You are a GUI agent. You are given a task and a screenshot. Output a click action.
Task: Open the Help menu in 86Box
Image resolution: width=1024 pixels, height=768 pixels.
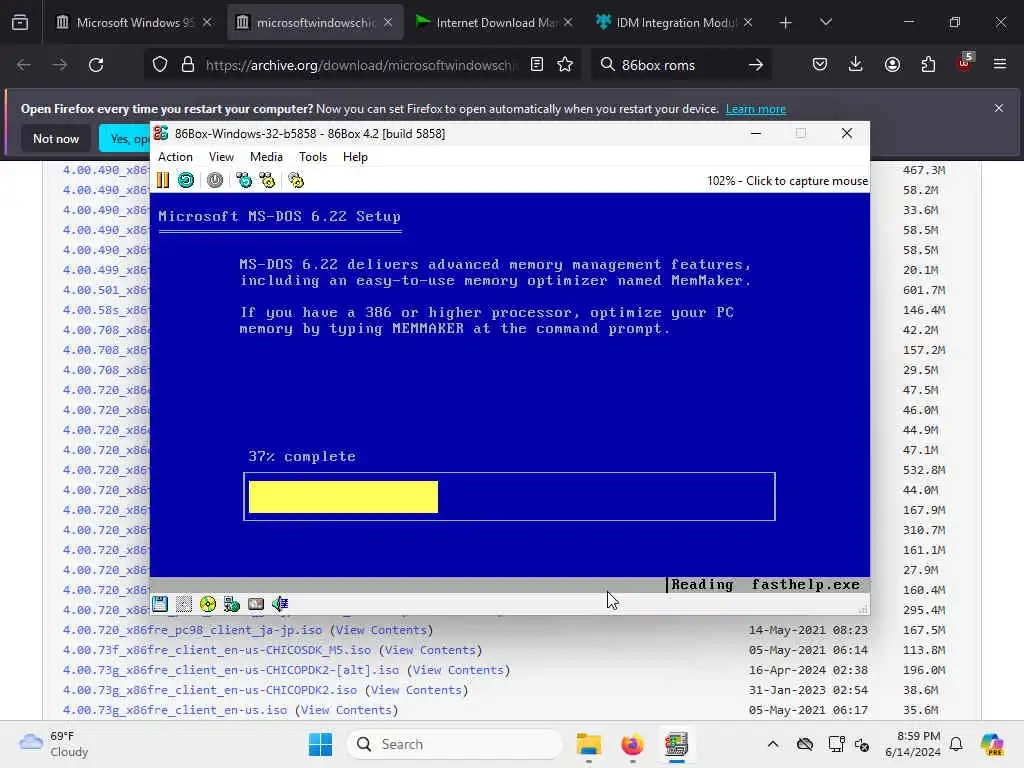(x=355, y=157)
